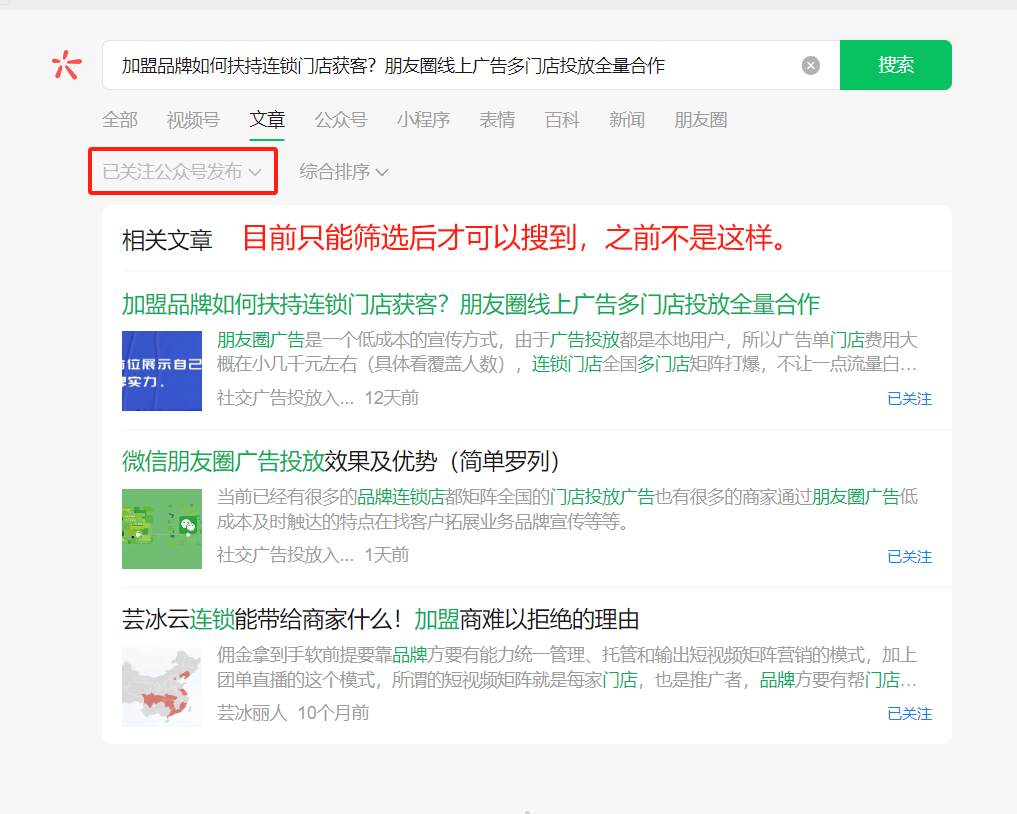
Task: Click the 10个月前 timestamp
Action: 333,713
